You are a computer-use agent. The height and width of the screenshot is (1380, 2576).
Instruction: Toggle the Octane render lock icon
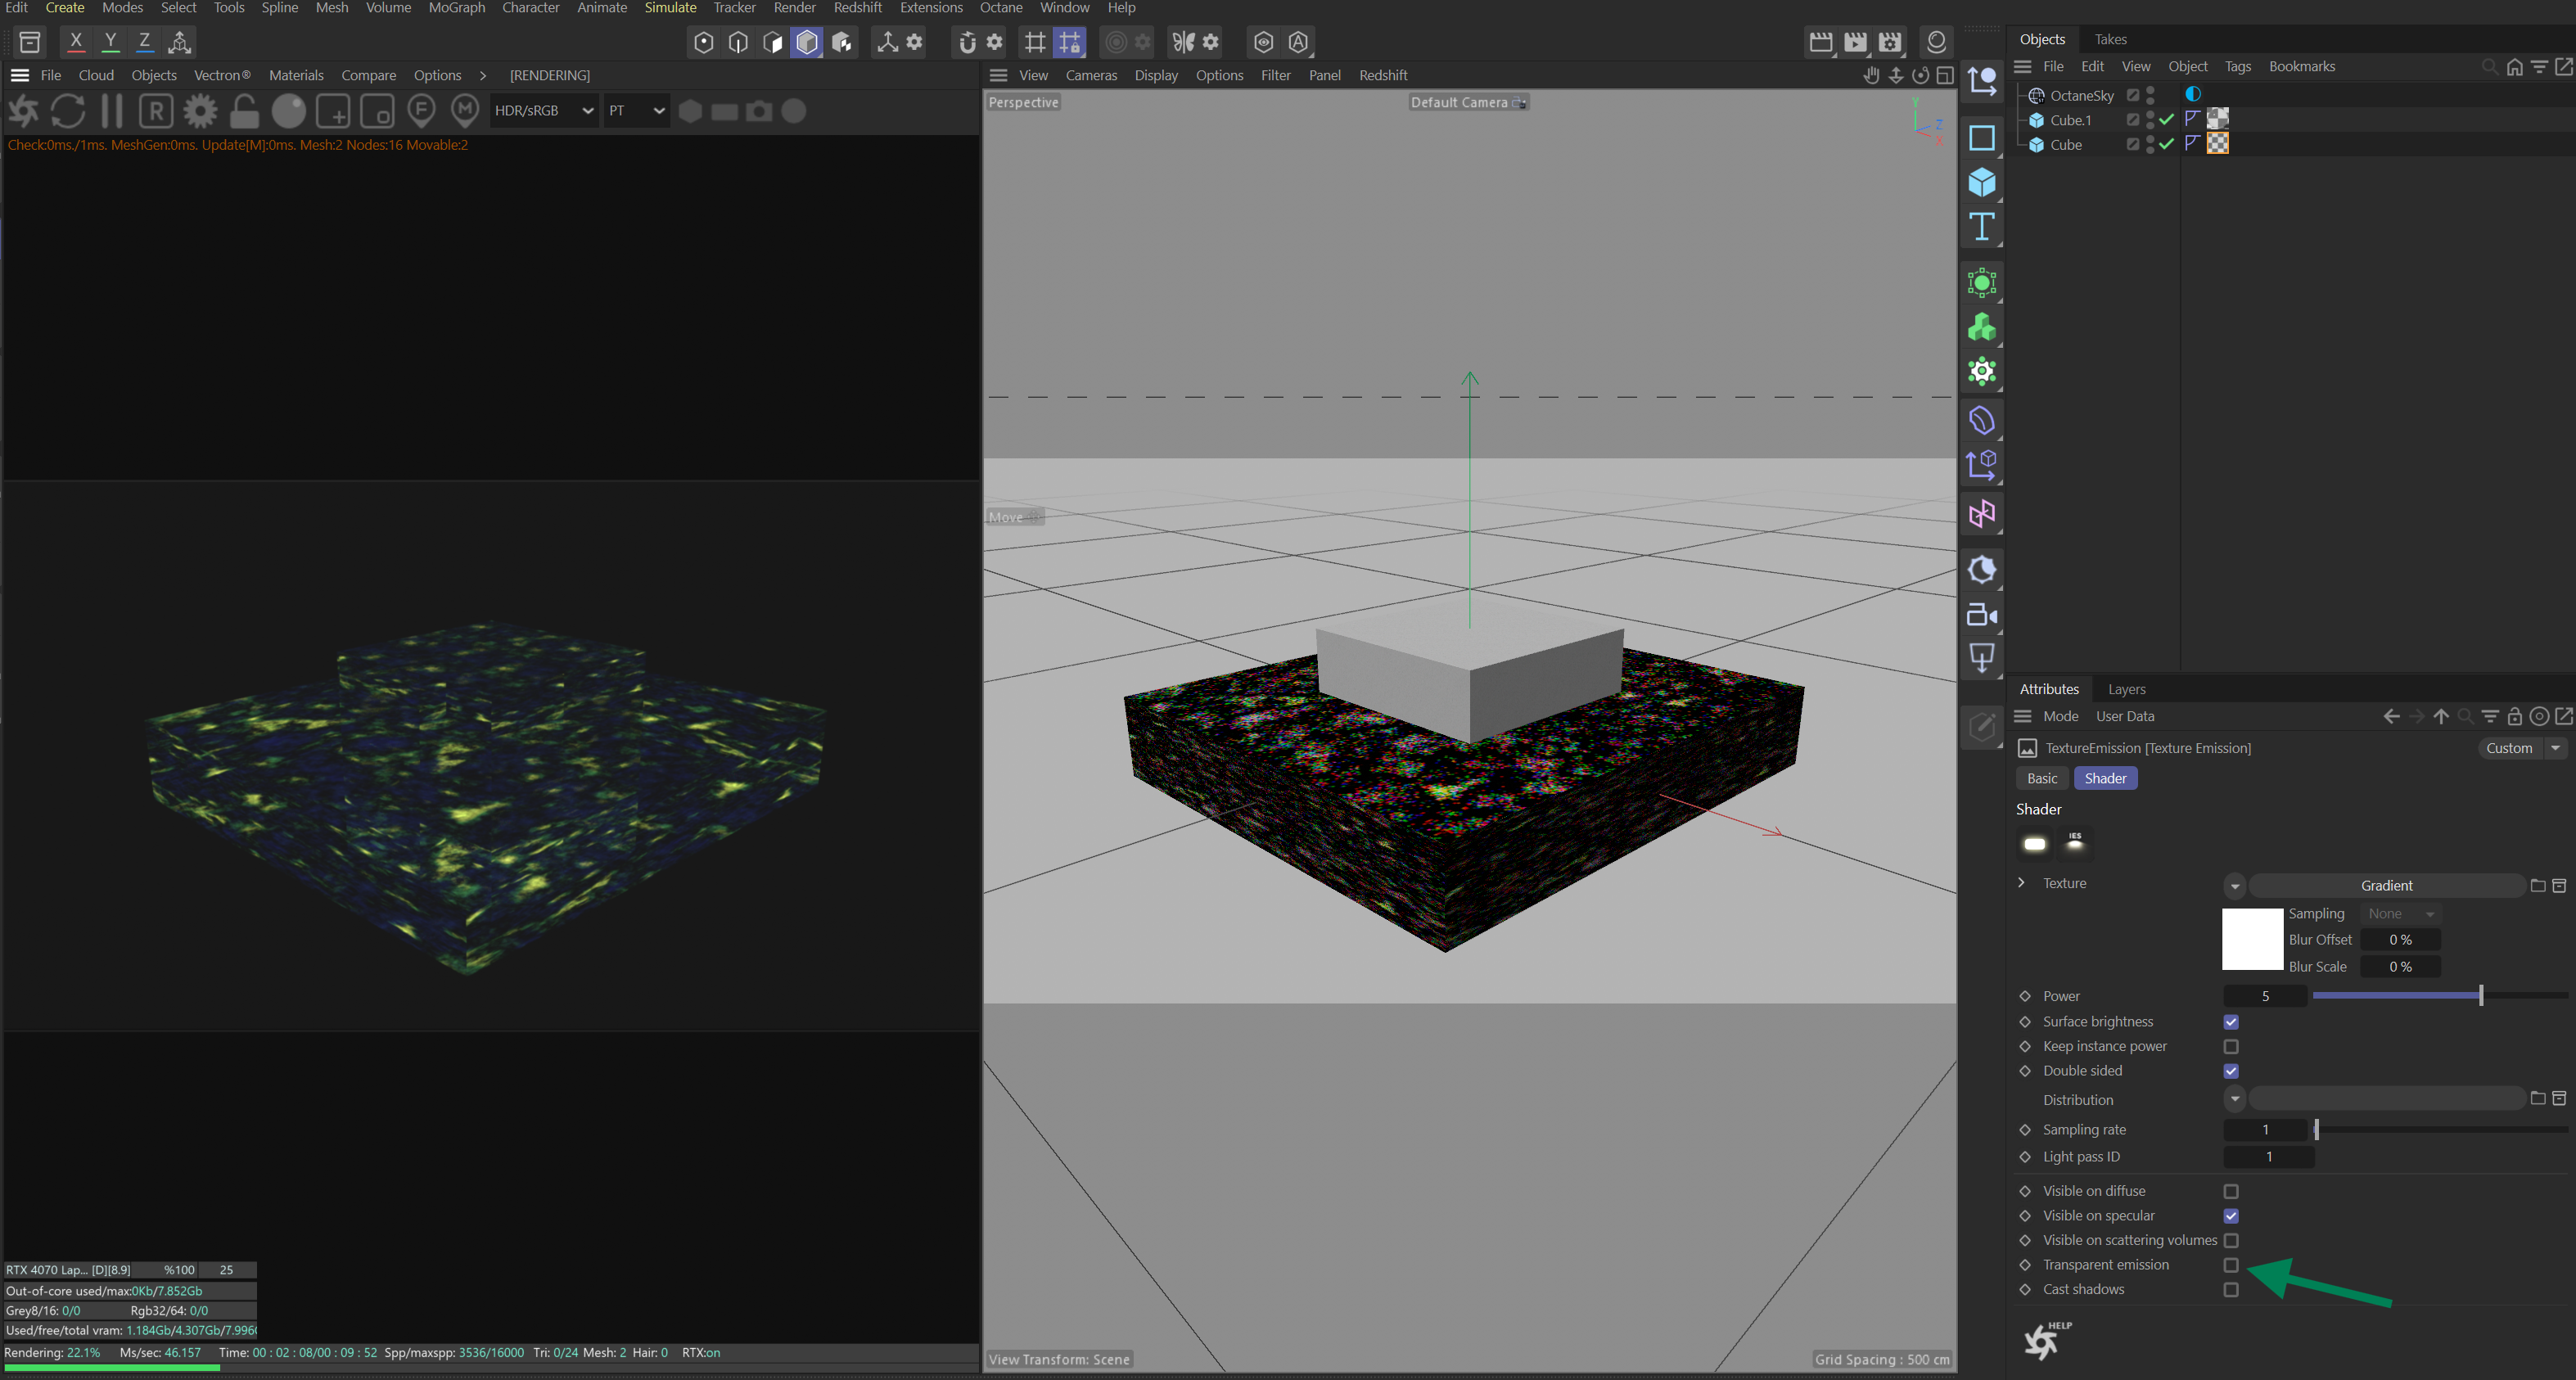click(244, 111)
